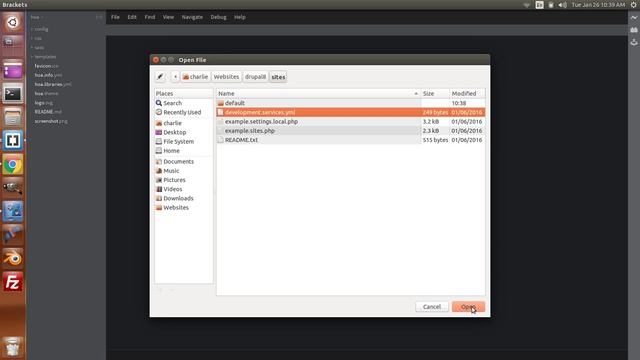The height and width of the screenshot is (360, 640).
Task: Open hoa.info.yml in Brackets file tree
Action: 49,75
